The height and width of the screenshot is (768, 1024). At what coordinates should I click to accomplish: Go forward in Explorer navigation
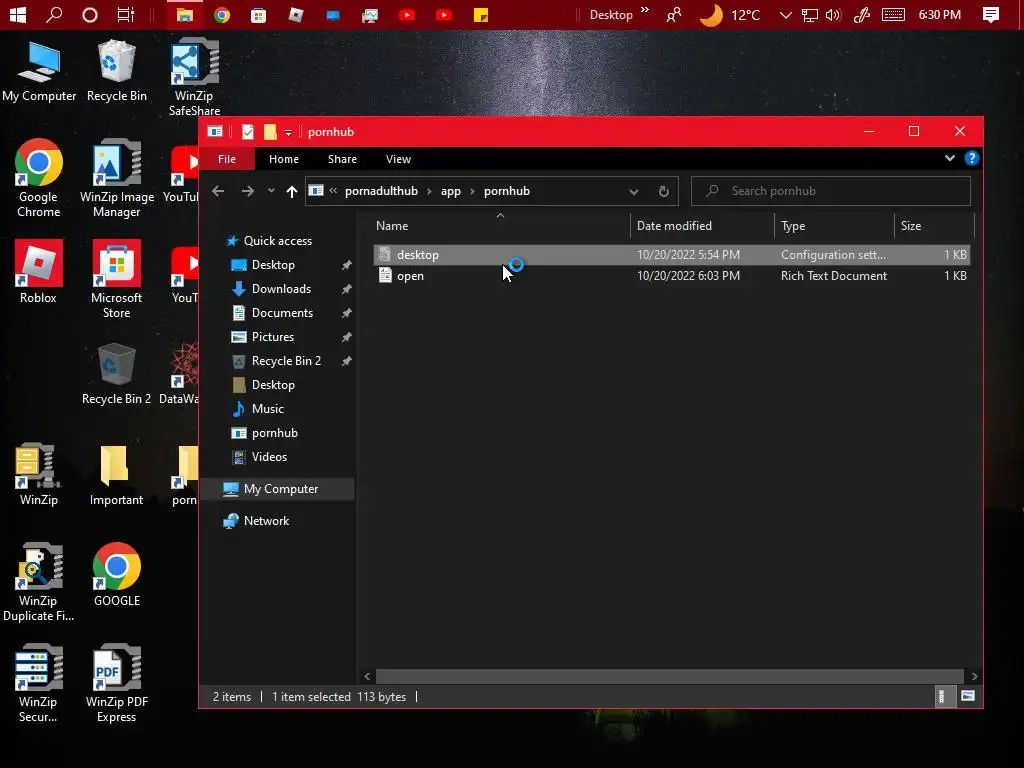tap(248, 191)
